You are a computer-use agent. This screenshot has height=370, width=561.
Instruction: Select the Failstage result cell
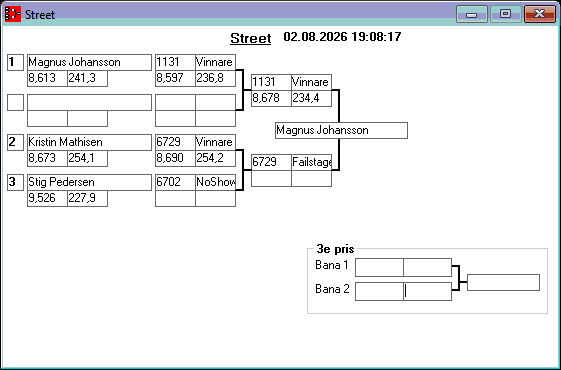click(311, 162)
